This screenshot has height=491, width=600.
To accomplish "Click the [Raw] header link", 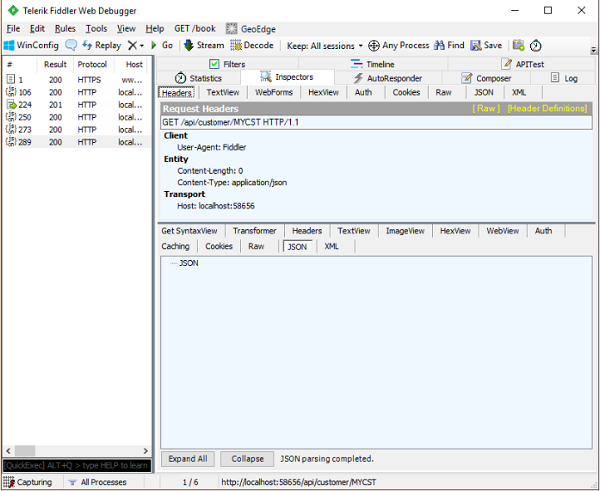I will [x=486, y=108].
